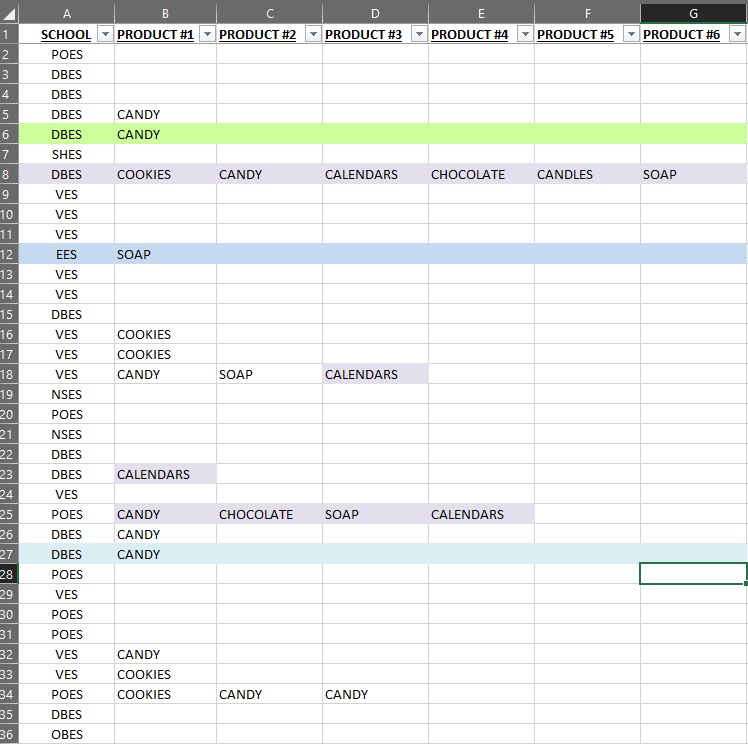Select CALENDARS cell in row 23
748x744 pixels.
(x=165, y=474)
